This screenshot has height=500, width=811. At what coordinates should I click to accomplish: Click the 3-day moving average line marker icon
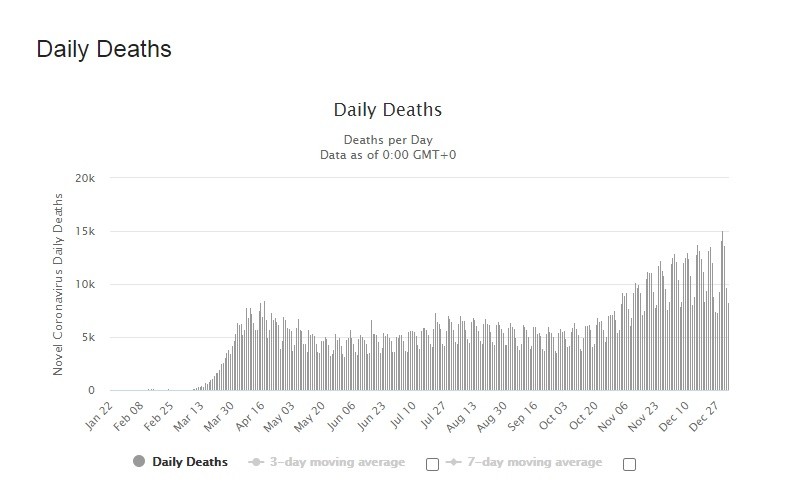click(258, 462)
